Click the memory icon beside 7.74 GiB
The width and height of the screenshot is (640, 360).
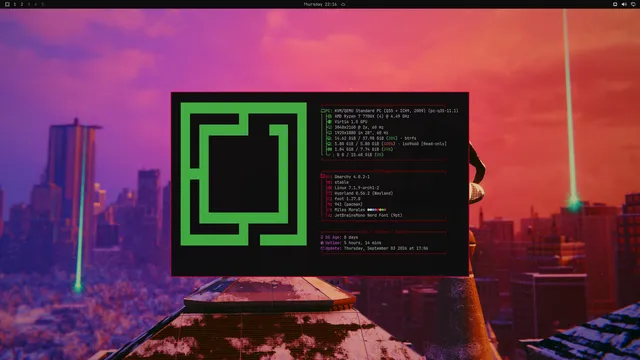tap(329, 149)
